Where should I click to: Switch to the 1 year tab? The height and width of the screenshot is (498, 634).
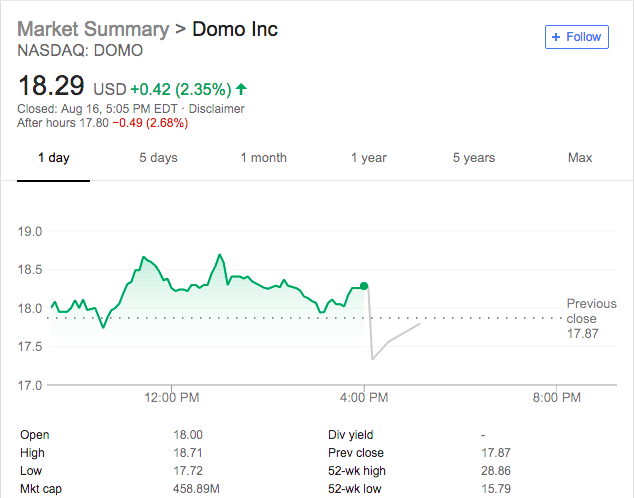(369, 158)
